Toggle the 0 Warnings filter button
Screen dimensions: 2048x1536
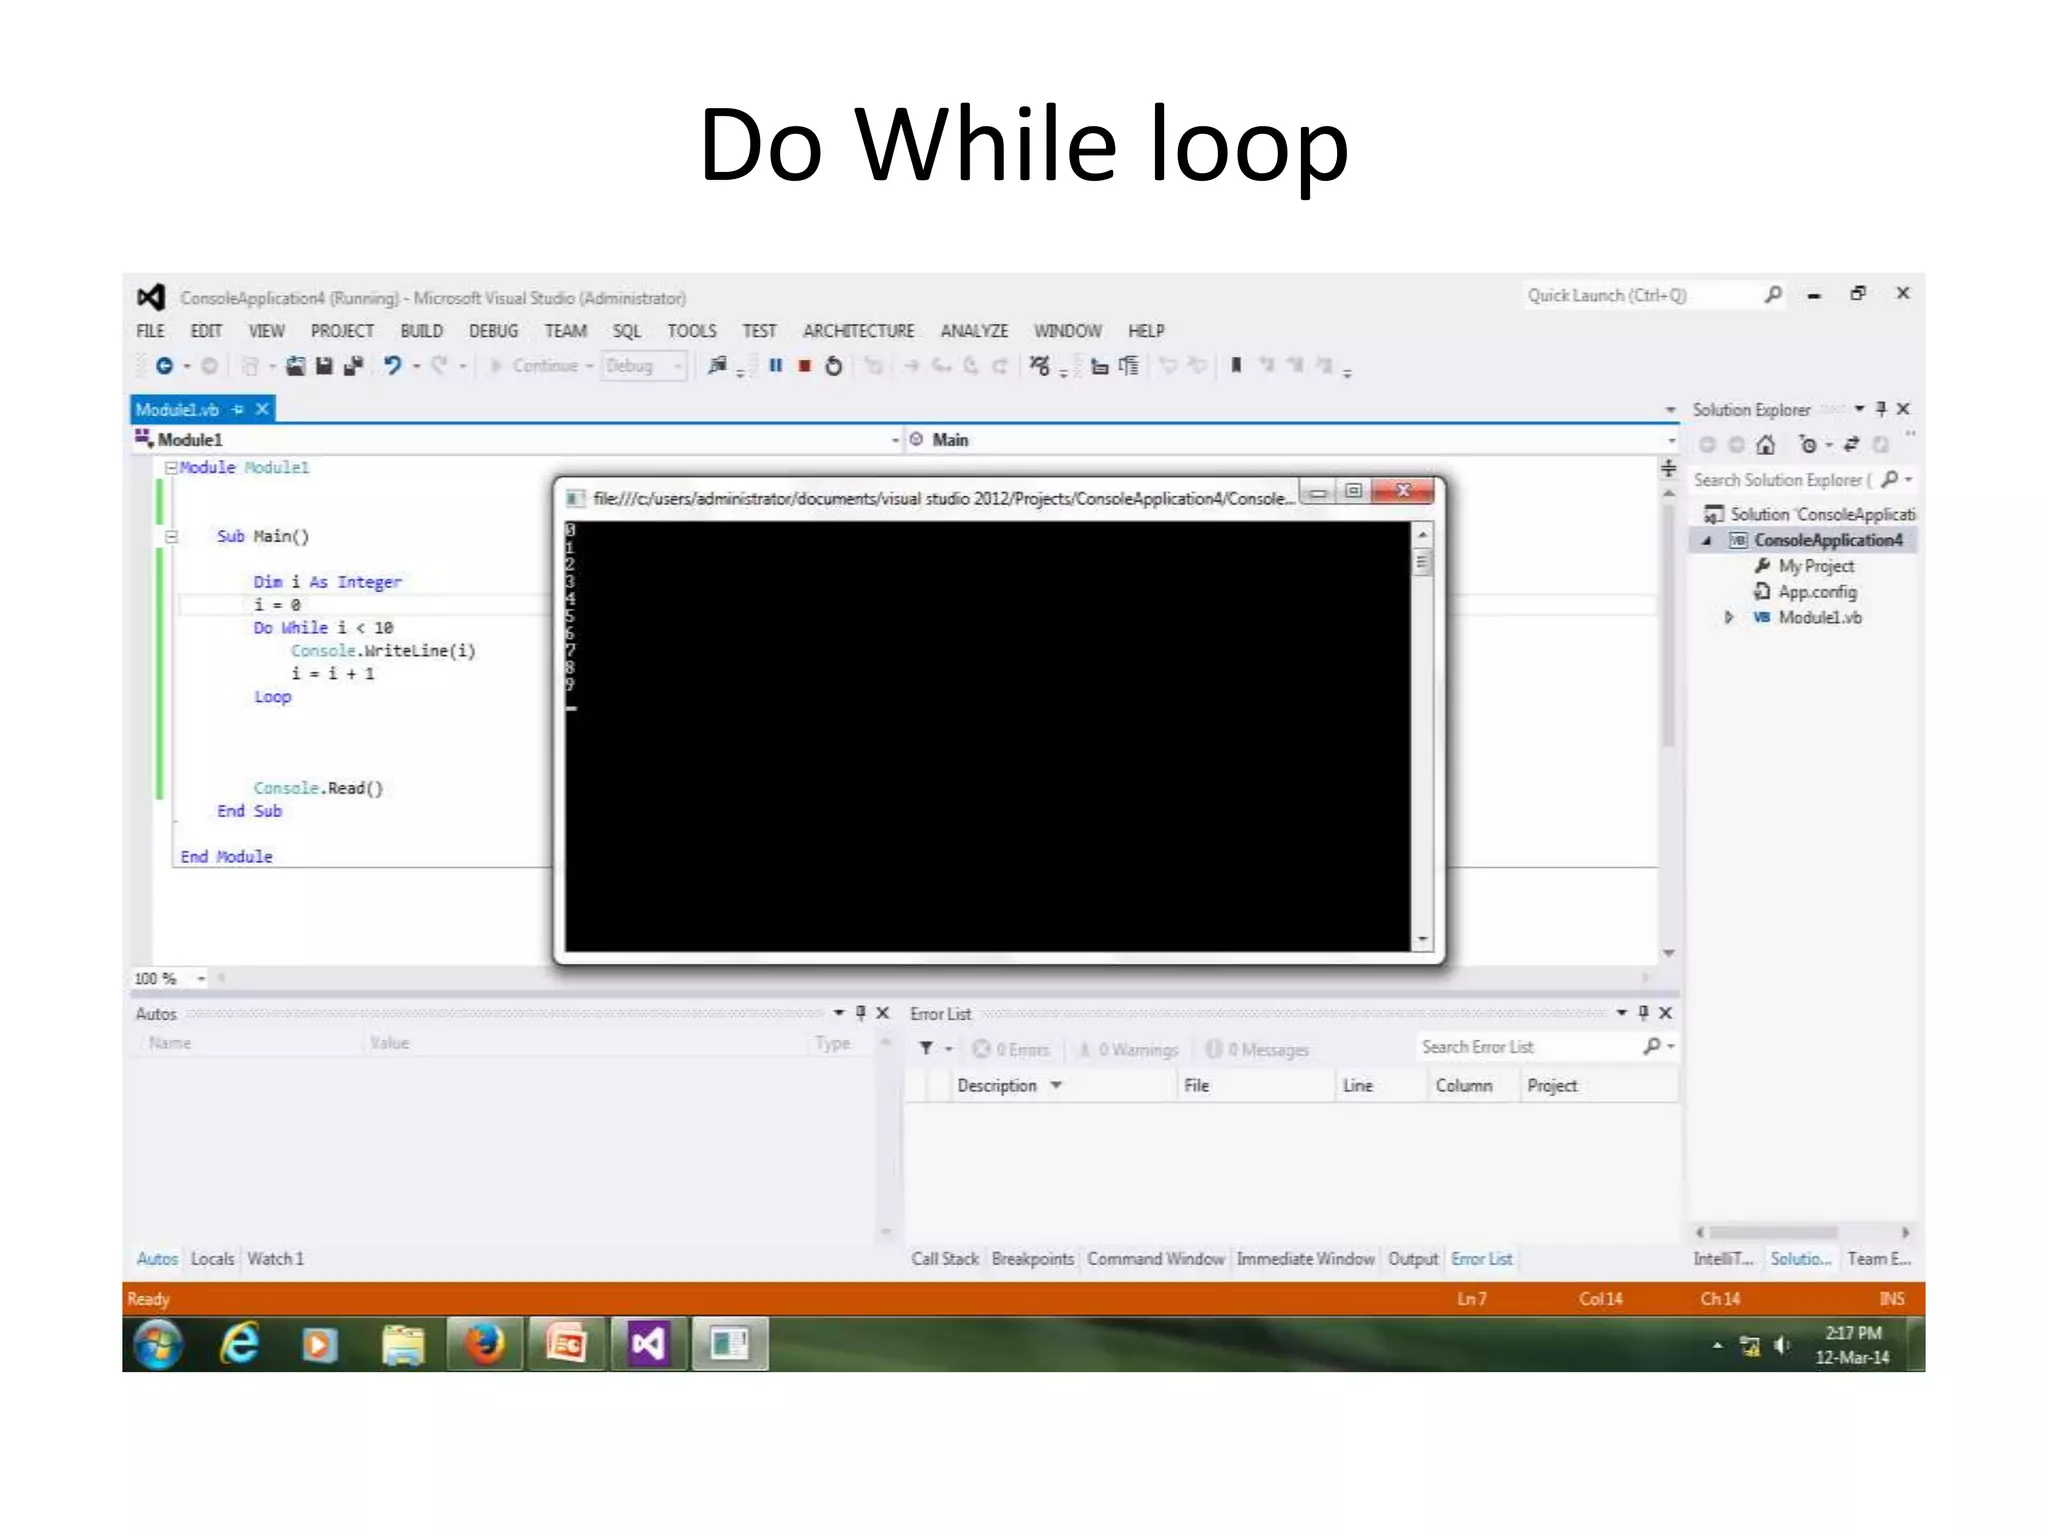1128,1049
